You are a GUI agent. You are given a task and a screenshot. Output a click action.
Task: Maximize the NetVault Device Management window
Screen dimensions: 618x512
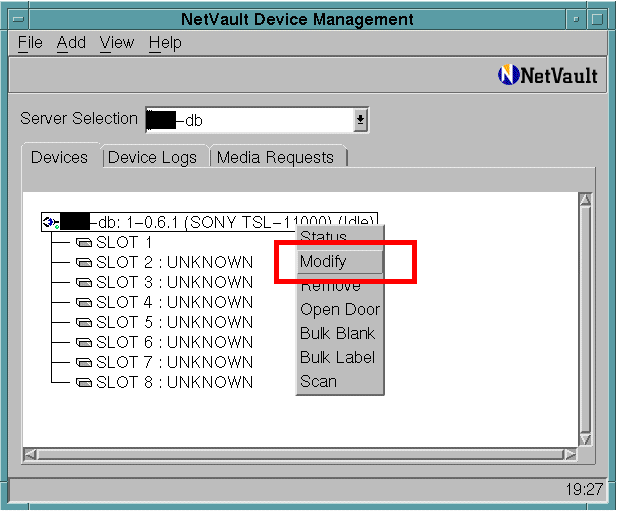pos(598,19)
